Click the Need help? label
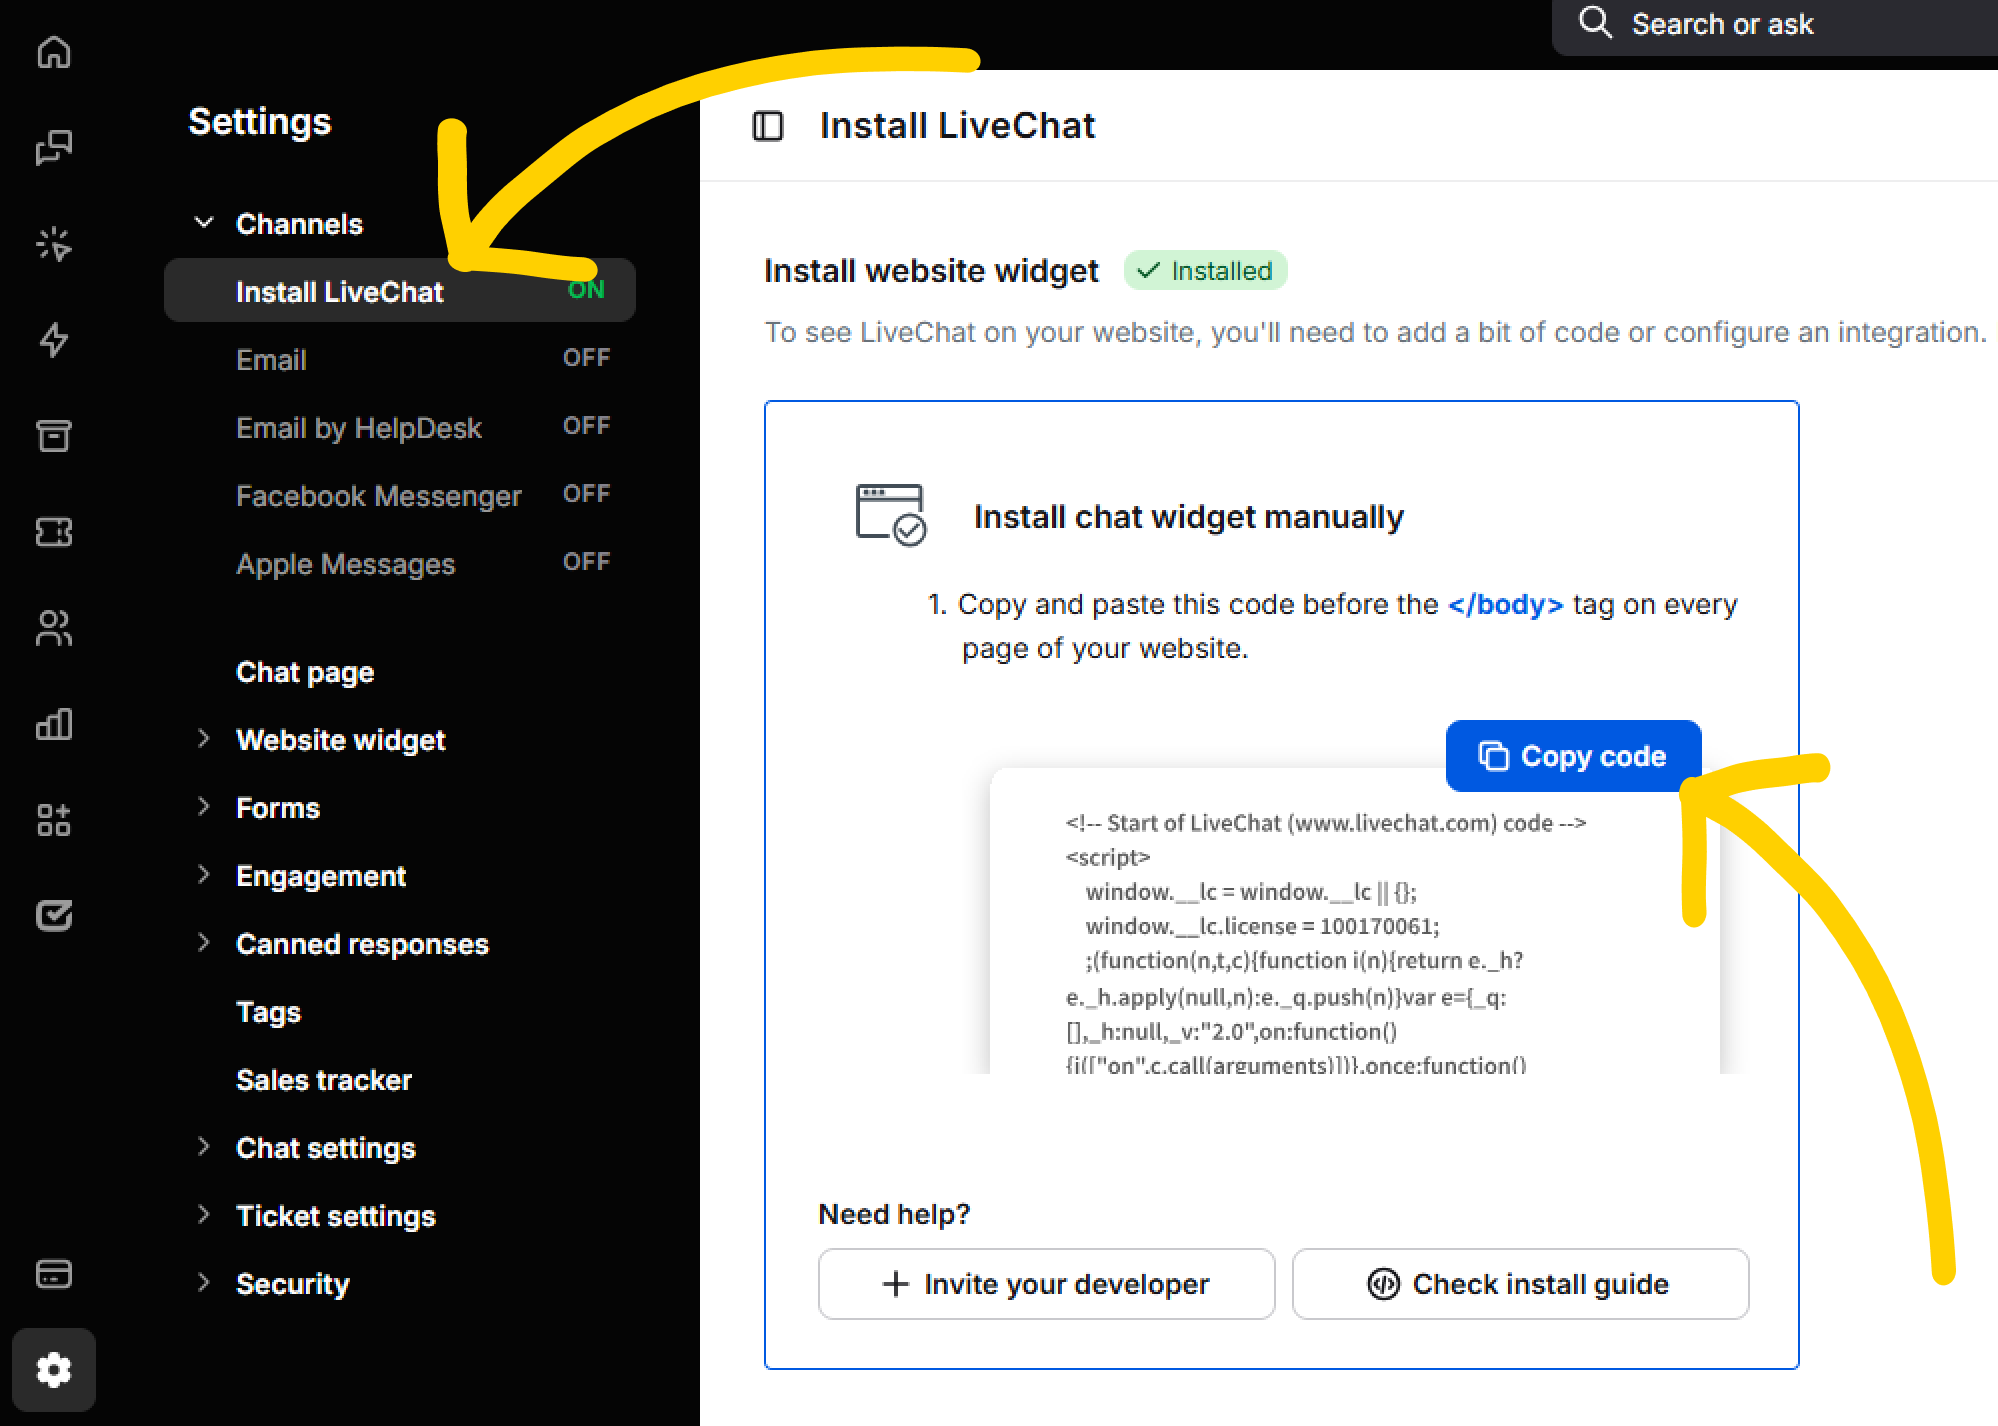The height and width of the screenshot is (1426, 1998). [894, 1214]
